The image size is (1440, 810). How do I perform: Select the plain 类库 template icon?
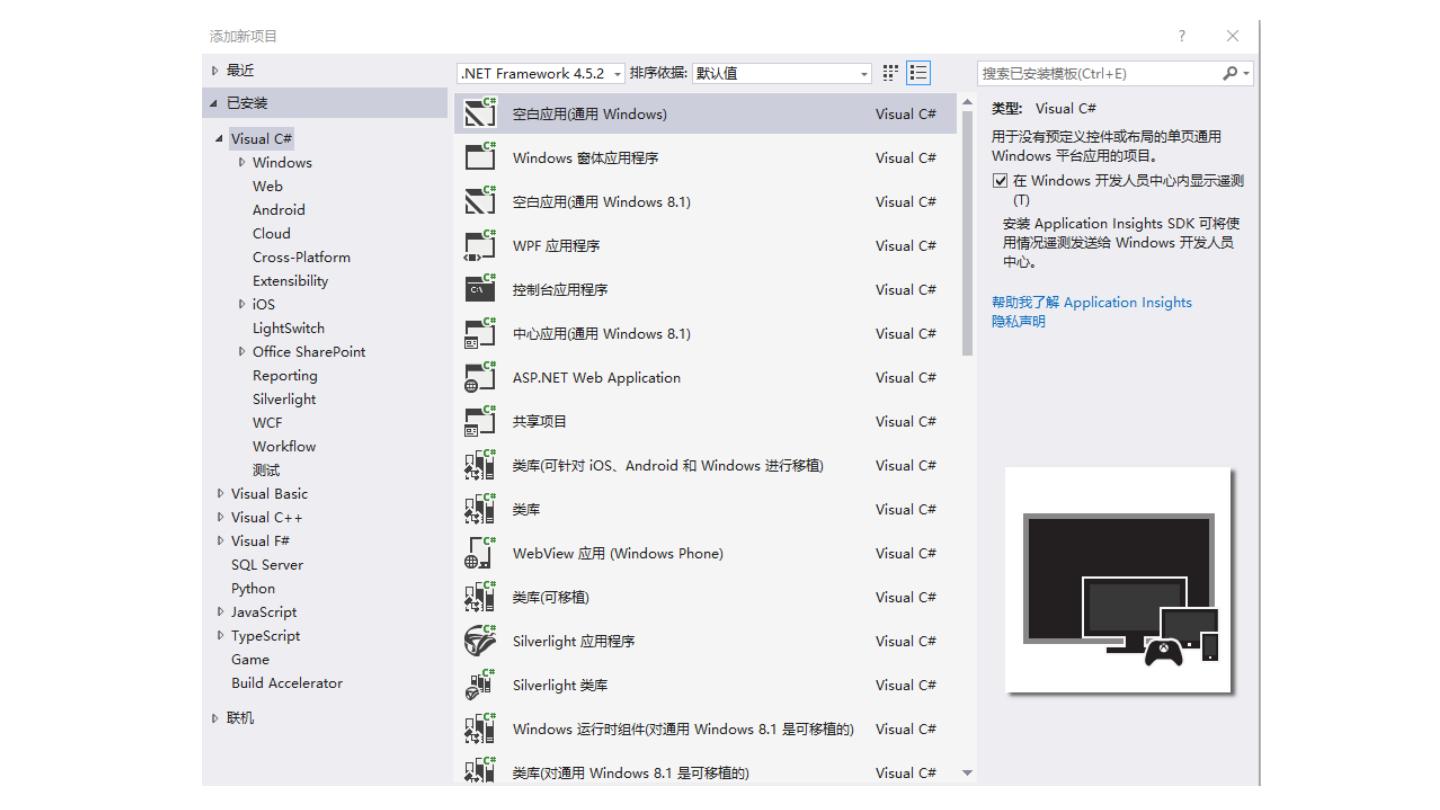pyautogui.click(x=482, y=509)
